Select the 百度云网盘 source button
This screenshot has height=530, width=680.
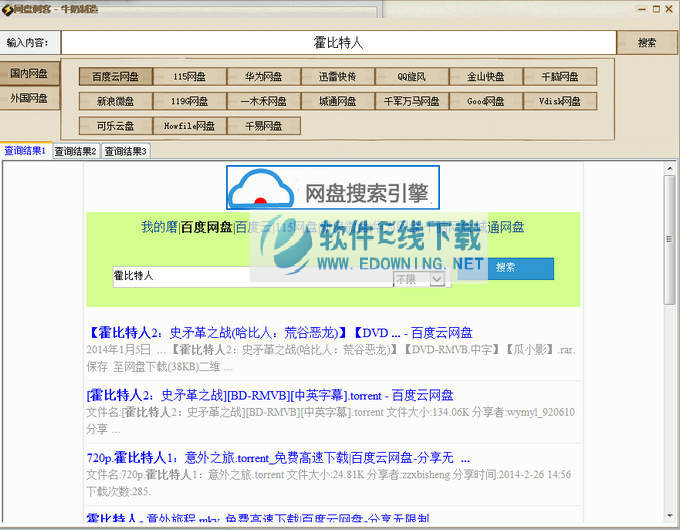click(x=115, y=76)
